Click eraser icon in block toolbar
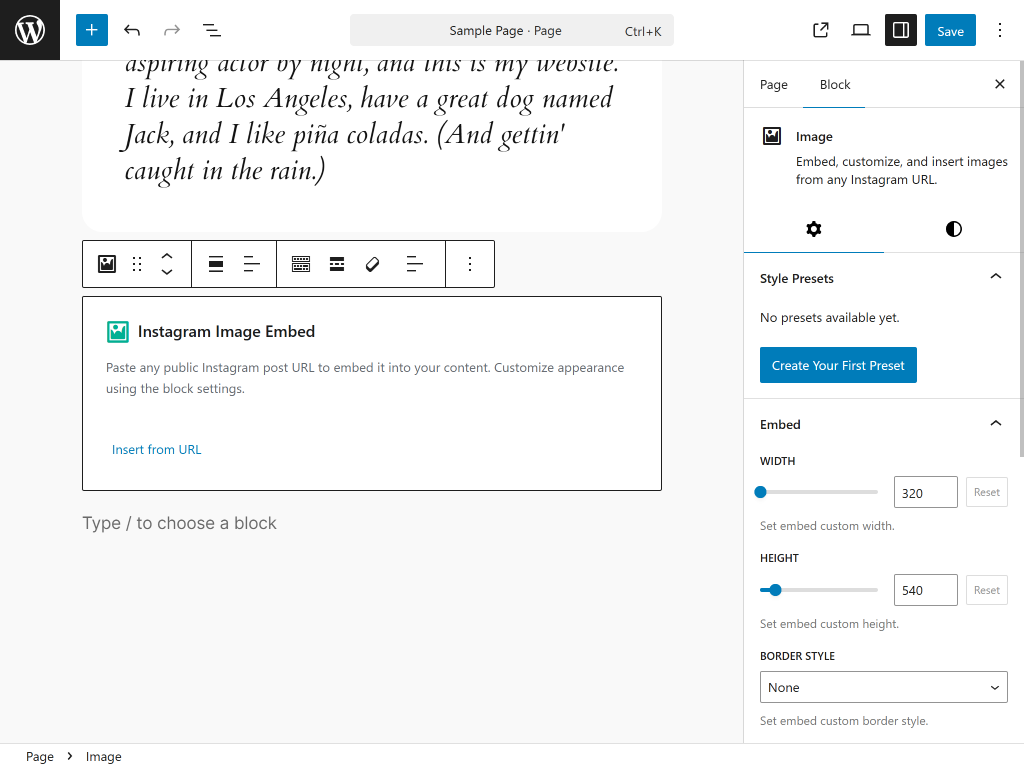 (372, 264)
